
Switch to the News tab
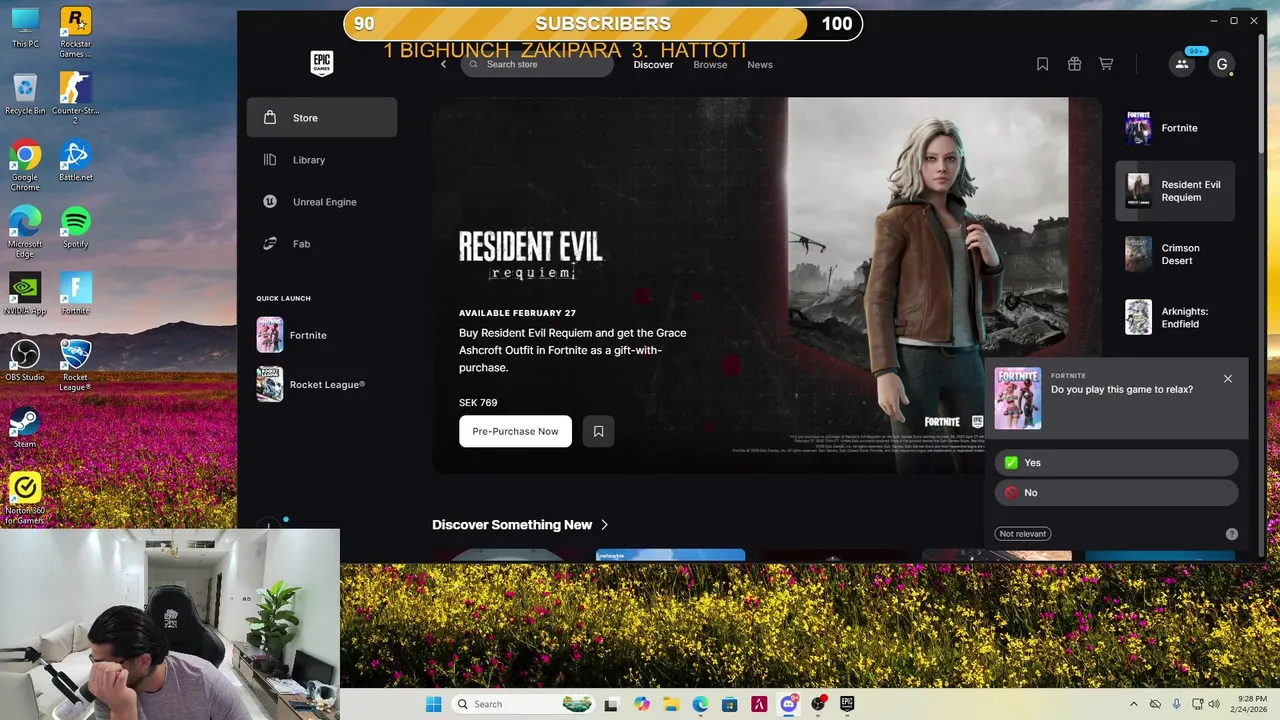(760, 64)
